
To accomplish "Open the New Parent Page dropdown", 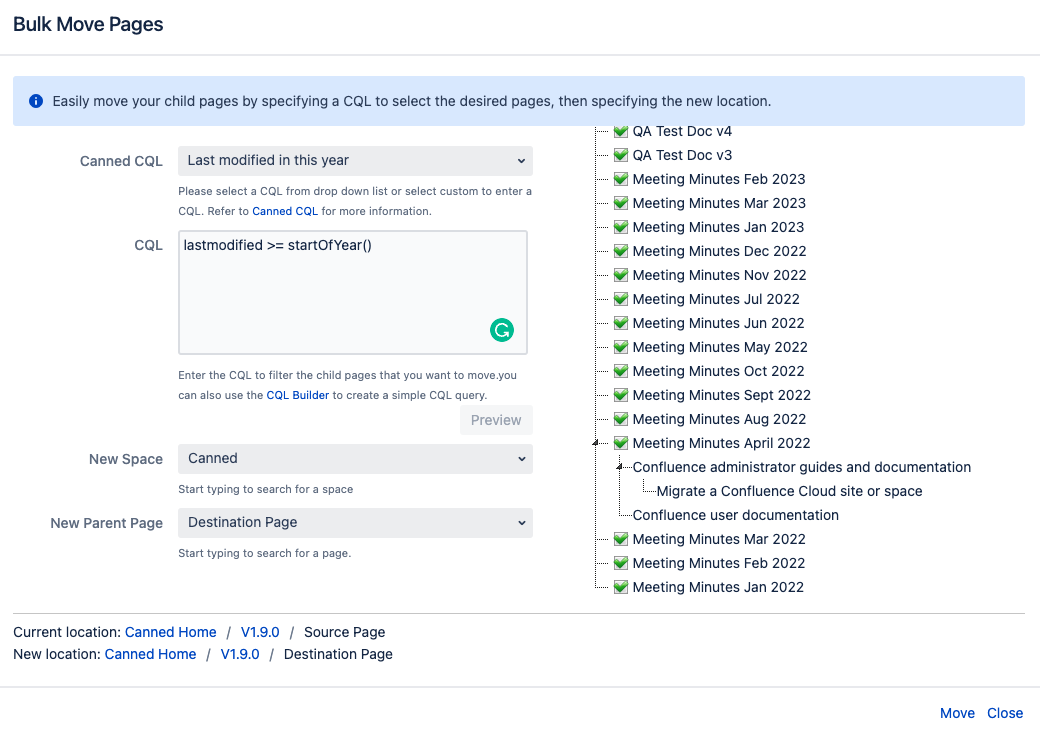I will pos(355,523).
